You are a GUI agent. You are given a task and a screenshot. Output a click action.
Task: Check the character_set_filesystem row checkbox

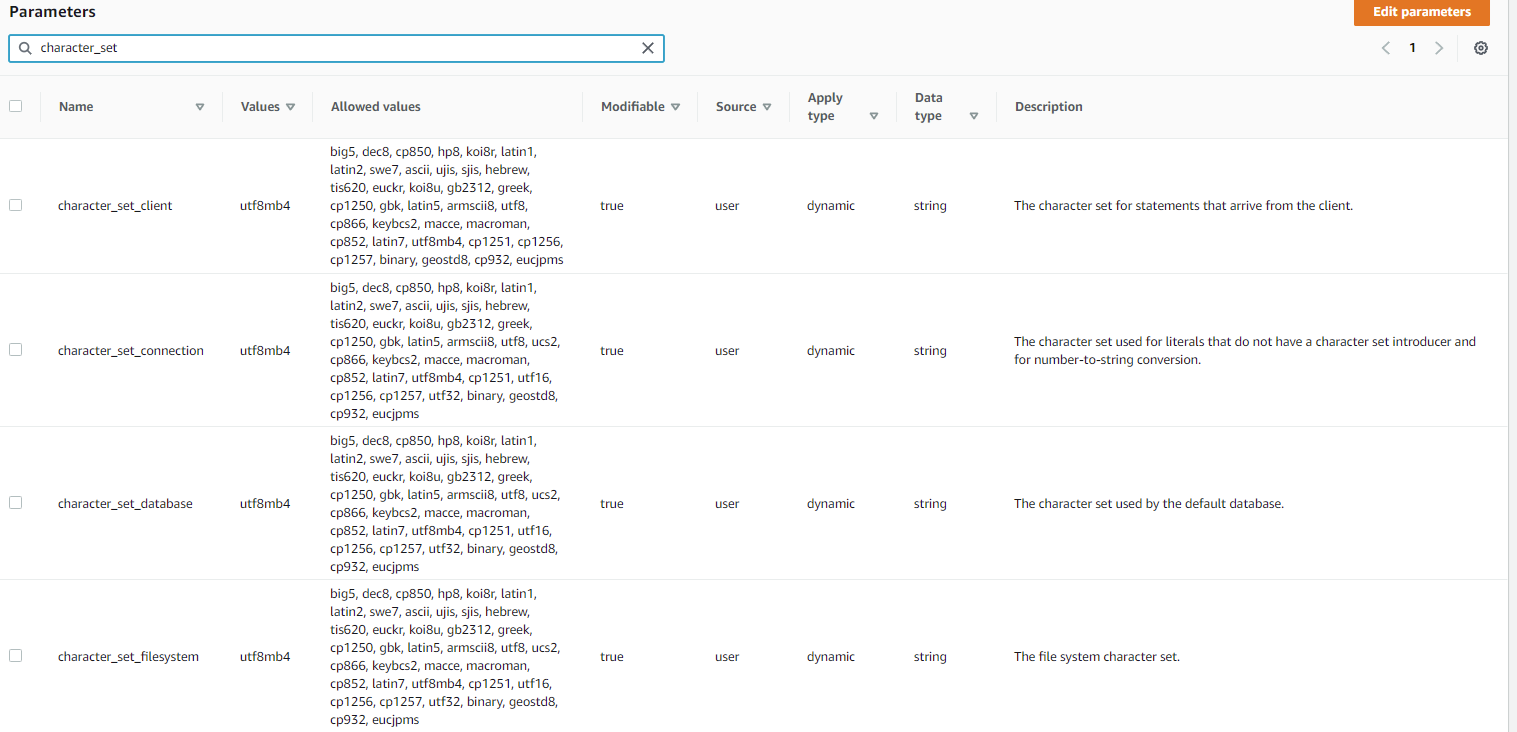click(15, 656)
